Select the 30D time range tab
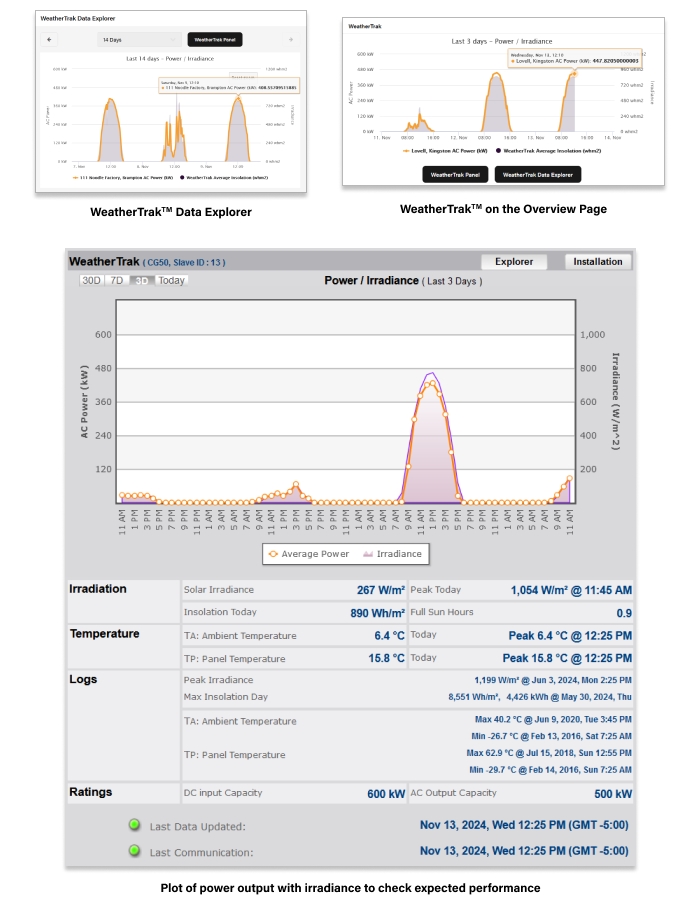The height and width of the screenshot is (907, 700). (91, 280)
